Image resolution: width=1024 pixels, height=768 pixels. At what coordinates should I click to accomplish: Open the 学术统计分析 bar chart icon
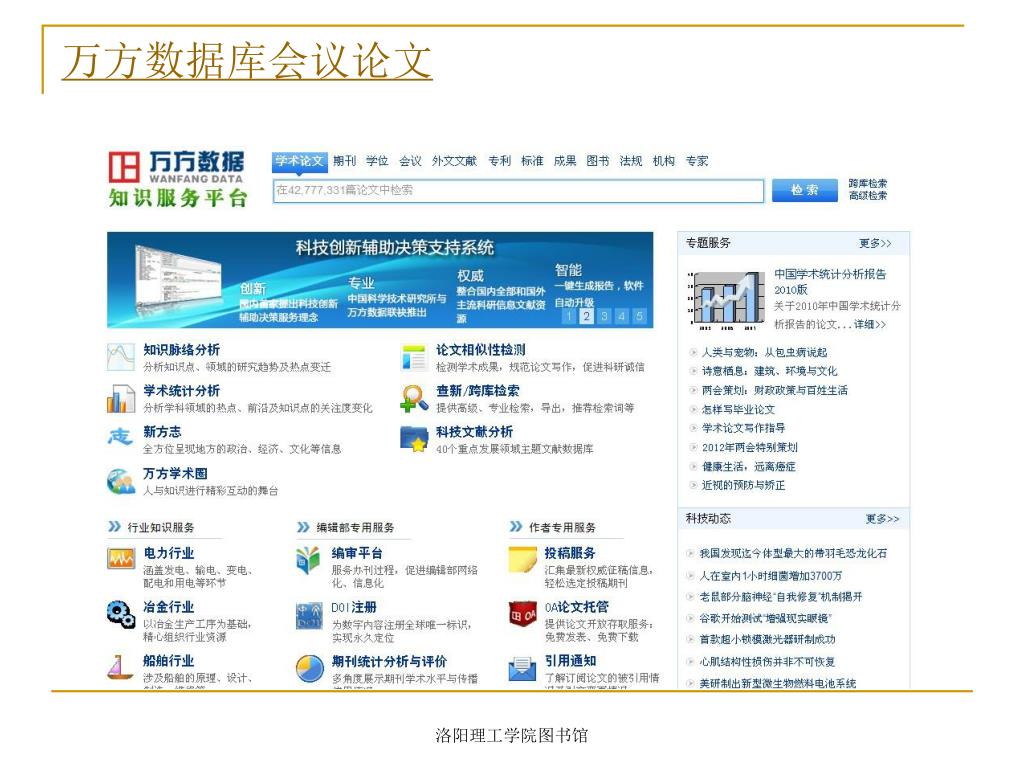click(x=120, y=398)
